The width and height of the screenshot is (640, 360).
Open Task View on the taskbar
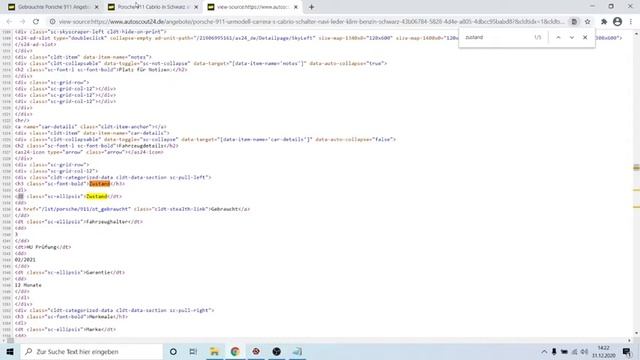193,351
